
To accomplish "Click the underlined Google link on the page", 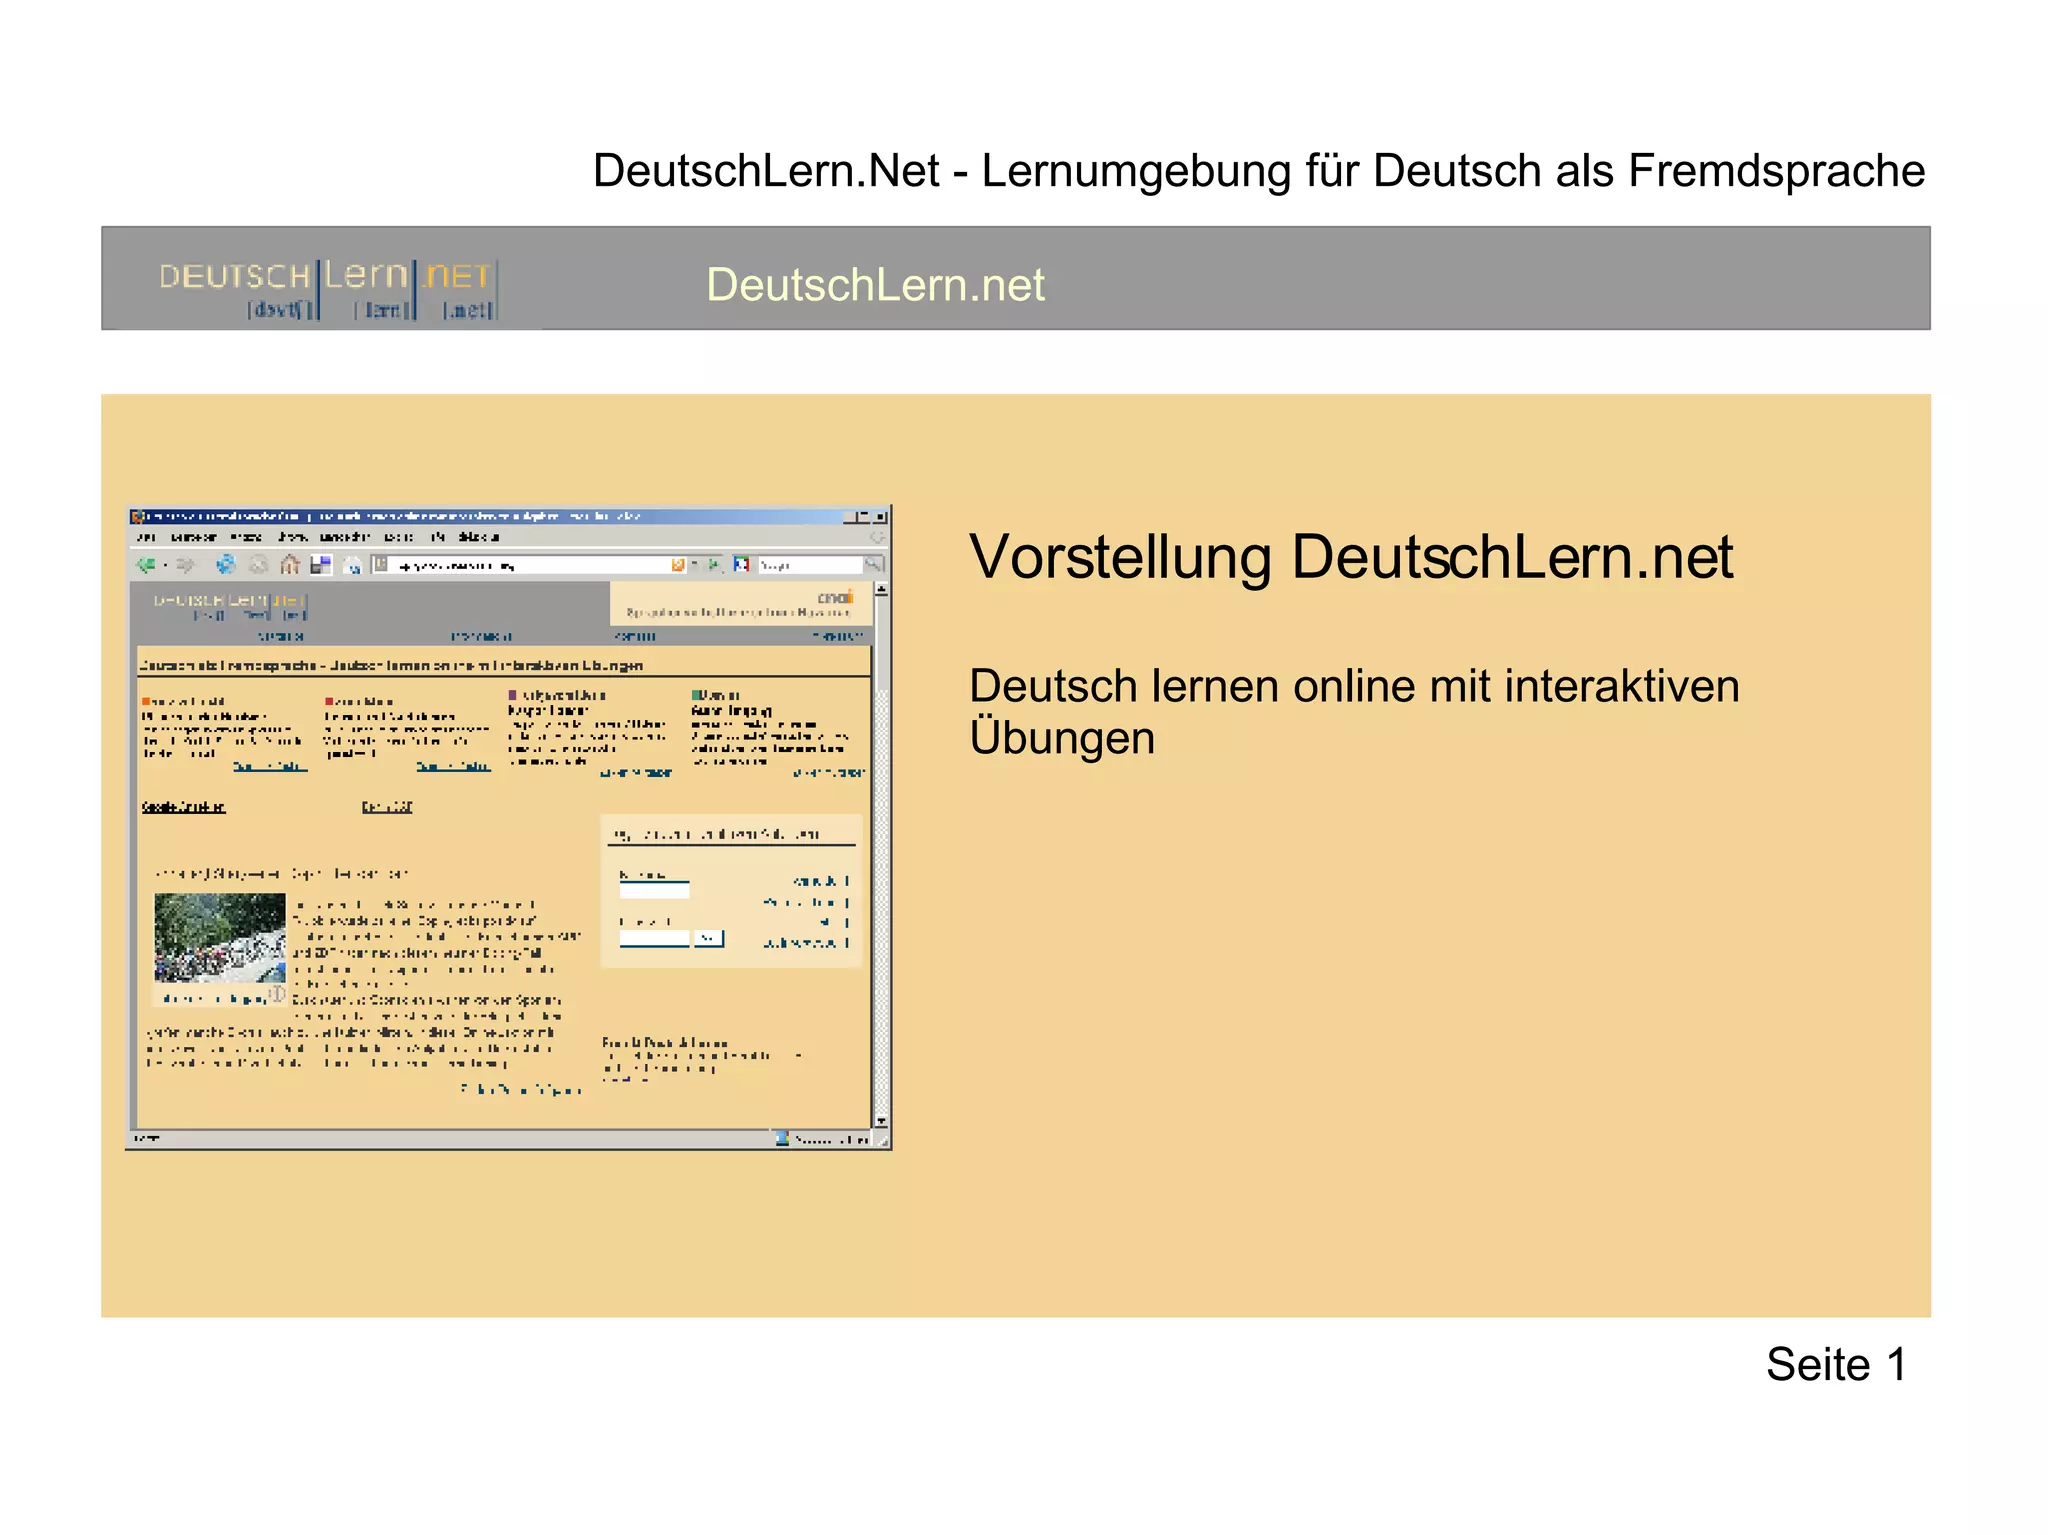I will click(x=183, y=807).
